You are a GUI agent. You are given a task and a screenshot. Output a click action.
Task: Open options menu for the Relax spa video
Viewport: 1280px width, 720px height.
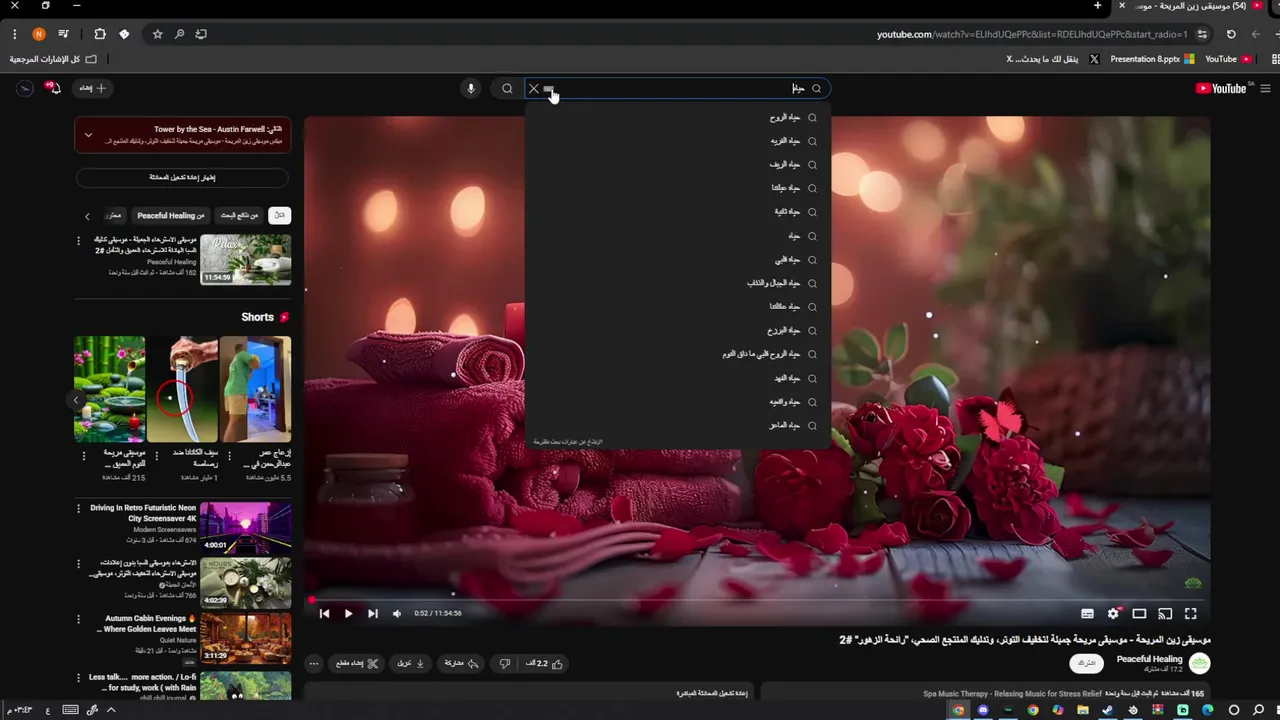[79, 241]
